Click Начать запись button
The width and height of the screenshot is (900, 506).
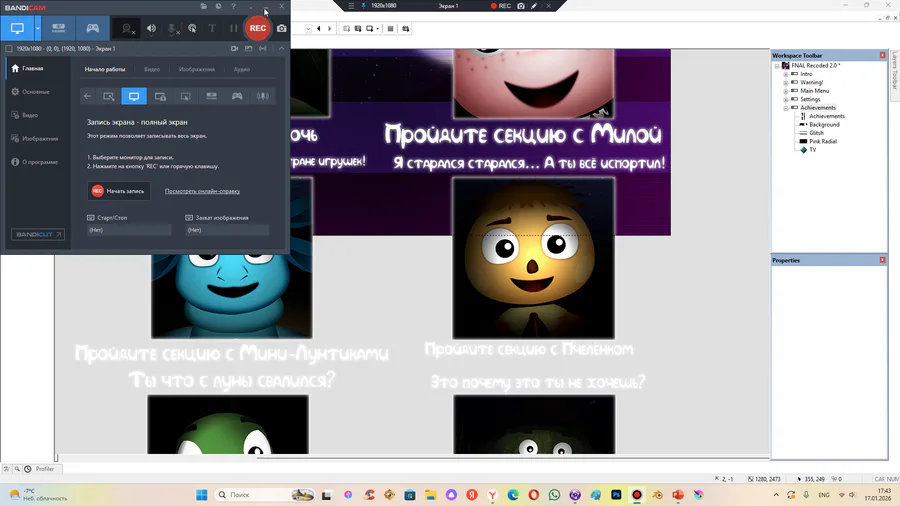coord(119,191)
